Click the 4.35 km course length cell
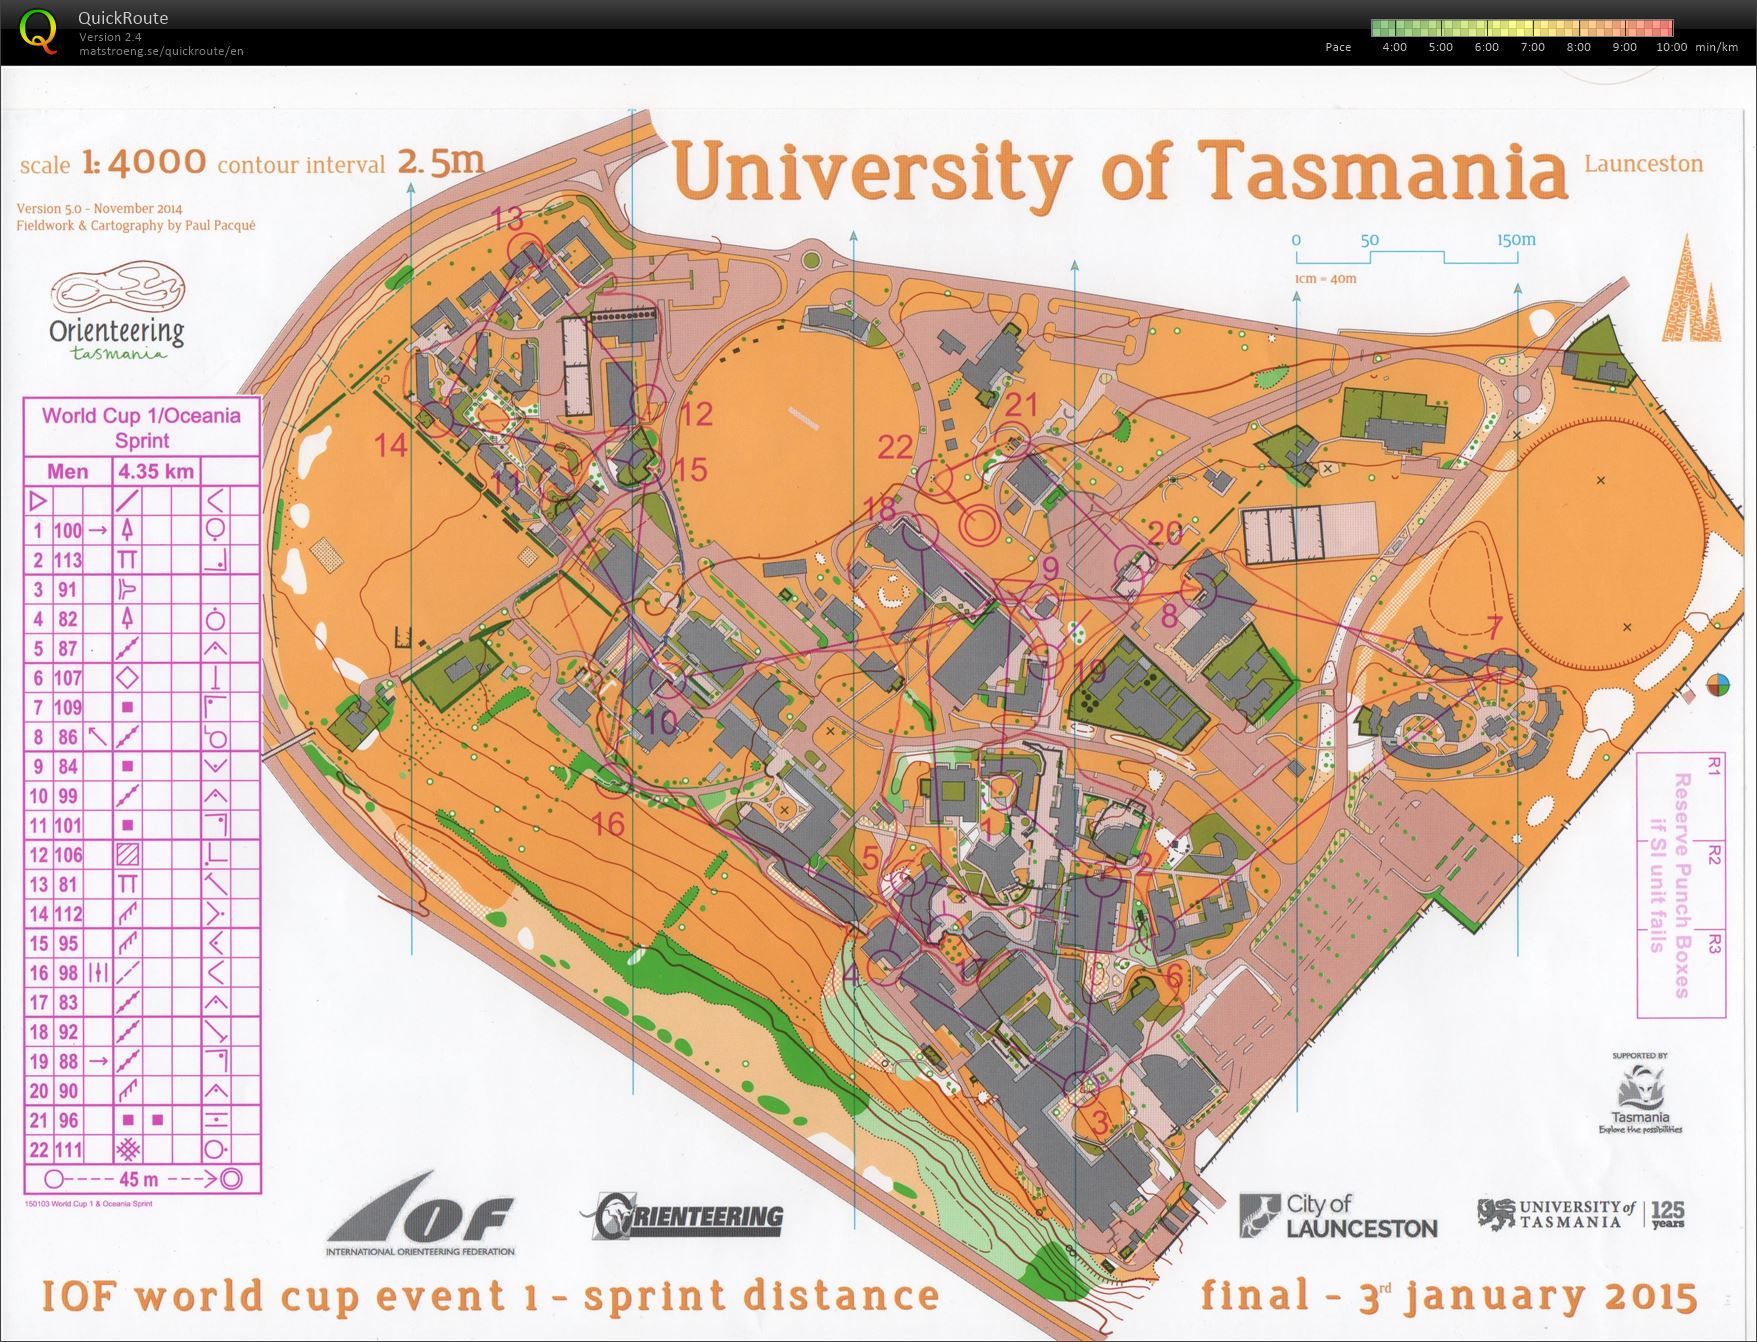This screenshot has width=1757, height=1342. click(156, 471)
